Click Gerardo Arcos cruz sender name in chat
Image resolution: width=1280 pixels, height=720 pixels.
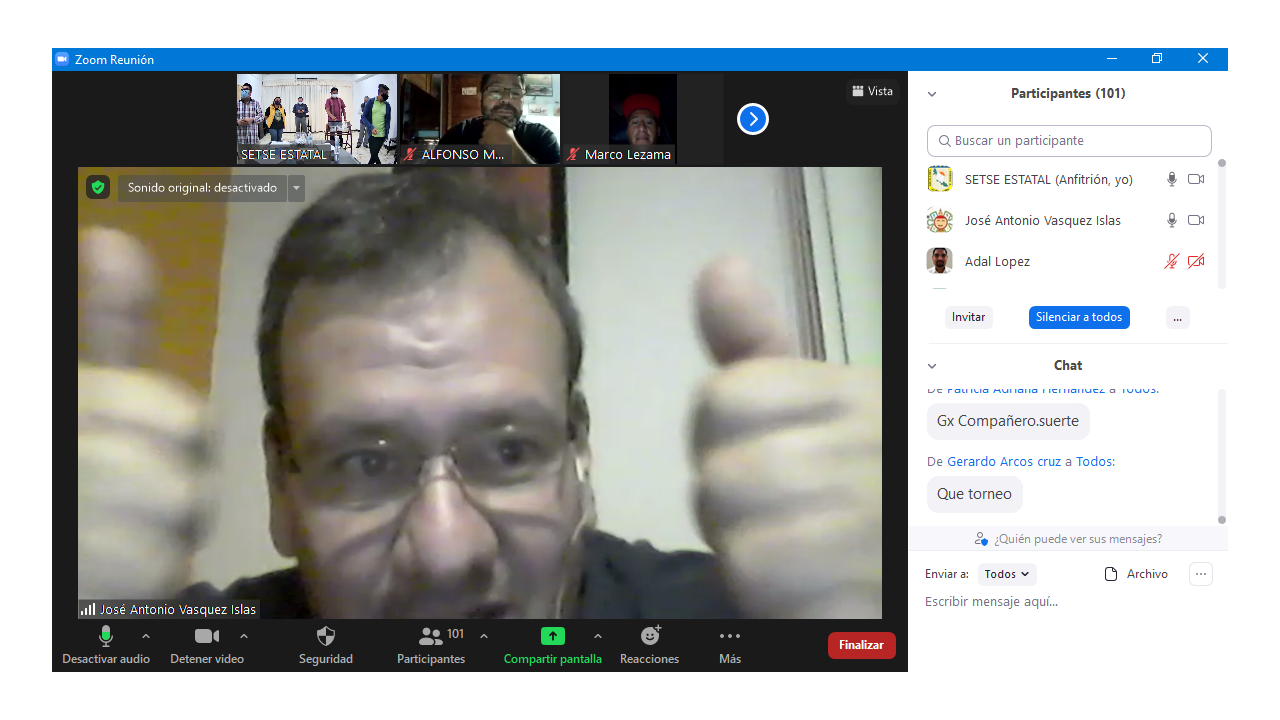click(x=1004, y=462)
